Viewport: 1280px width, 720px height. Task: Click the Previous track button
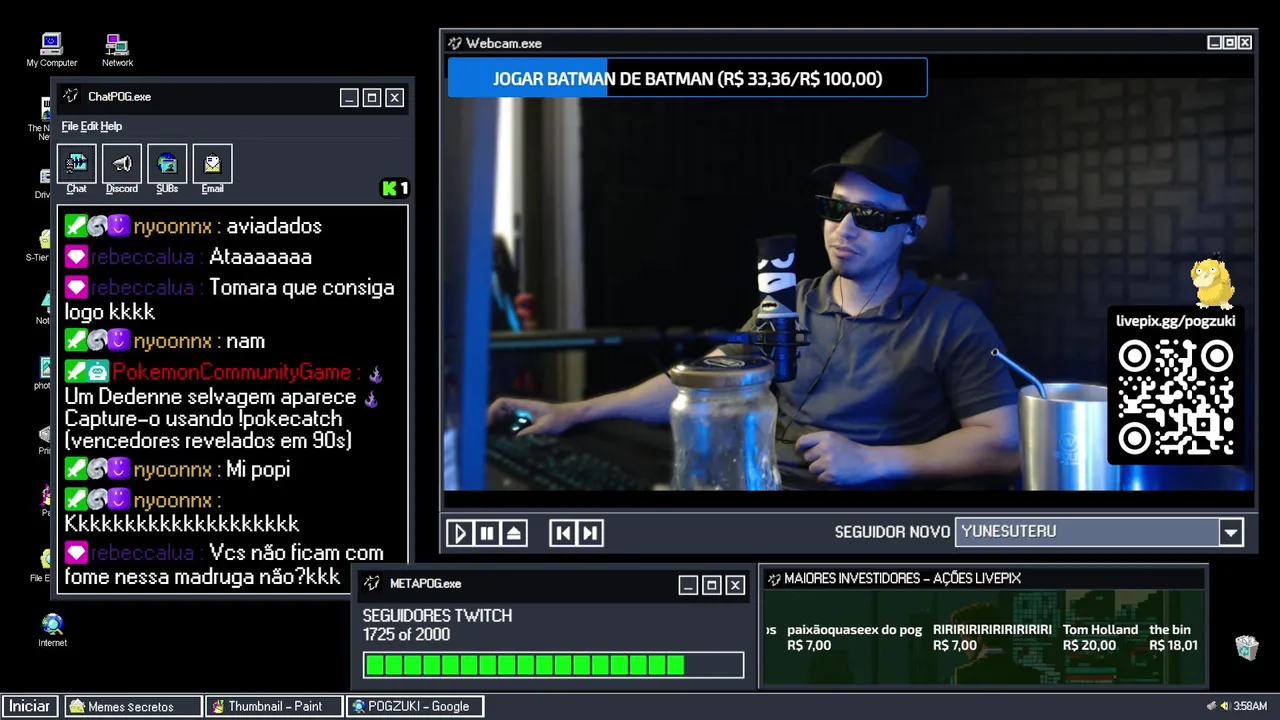tap(563, 533)
